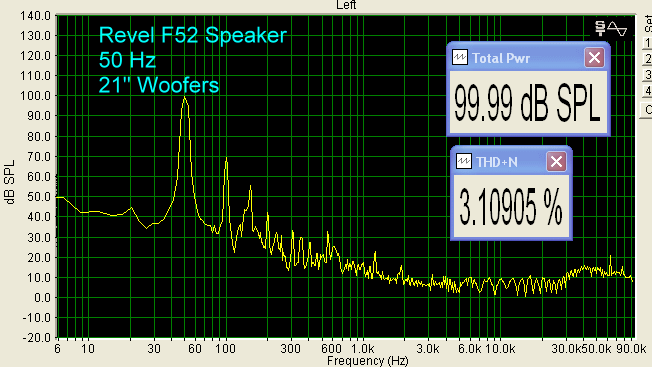Select set button 4
Image resolution: width=652 pixels, height=367 pixels.
[647, 91]
